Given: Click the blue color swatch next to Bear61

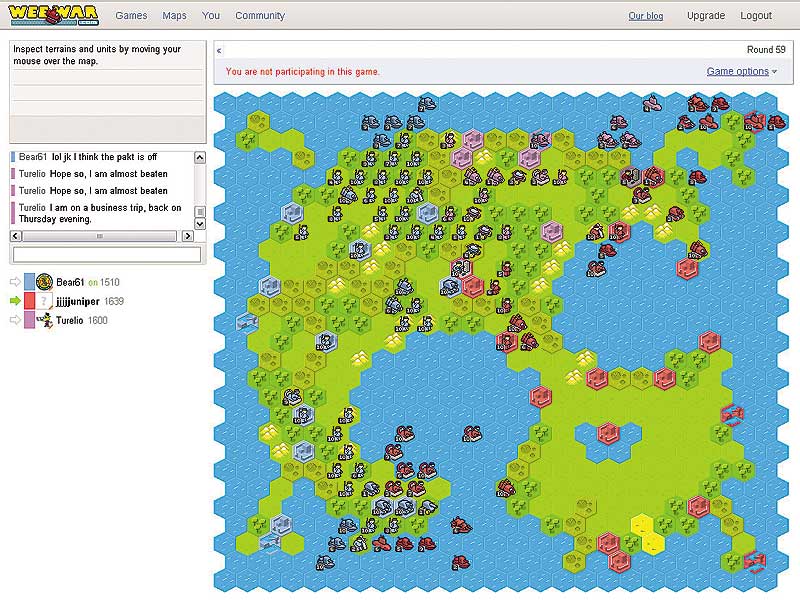Looking at the screenshot, I should [30, 282].
